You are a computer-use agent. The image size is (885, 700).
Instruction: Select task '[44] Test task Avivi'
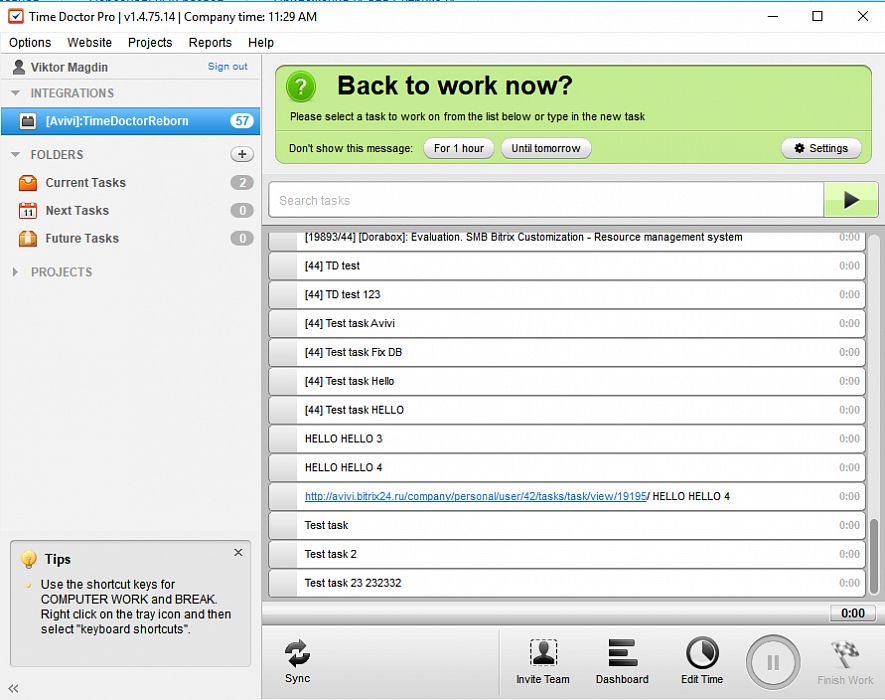click(x=567, y=323)
